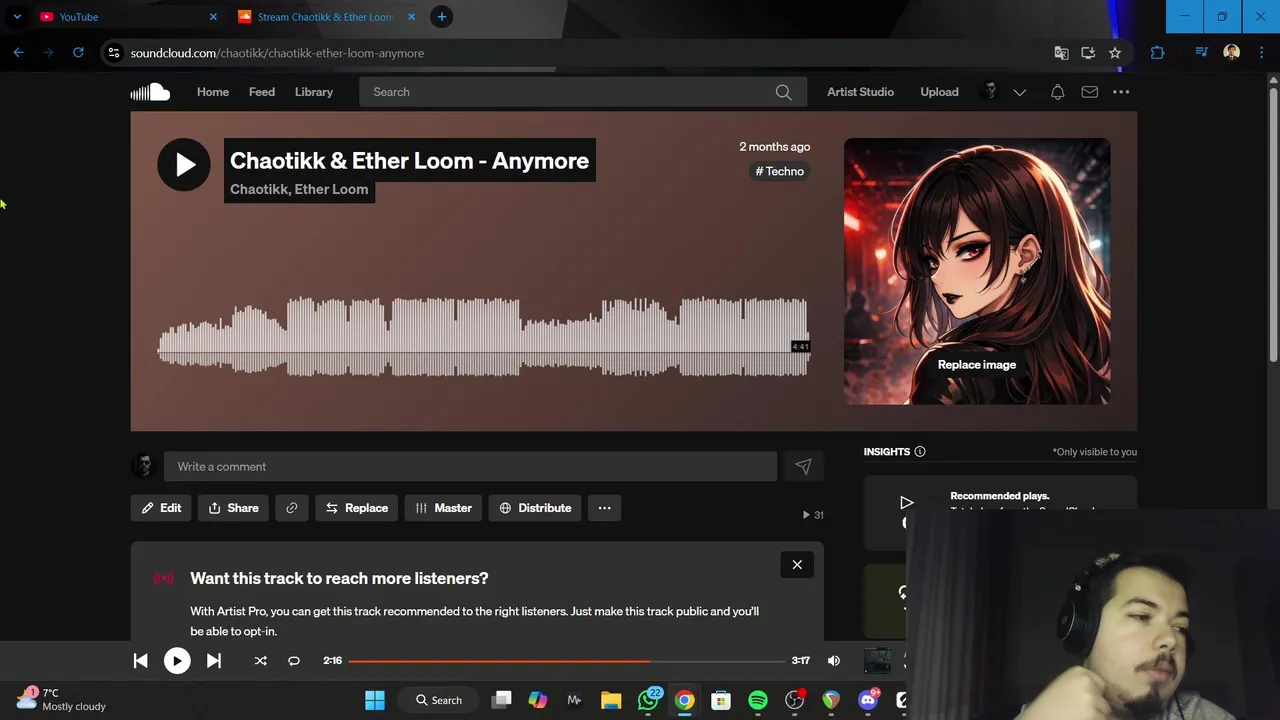
Task: Open Spotify from the taskbar
Action: tap(758, 700)
